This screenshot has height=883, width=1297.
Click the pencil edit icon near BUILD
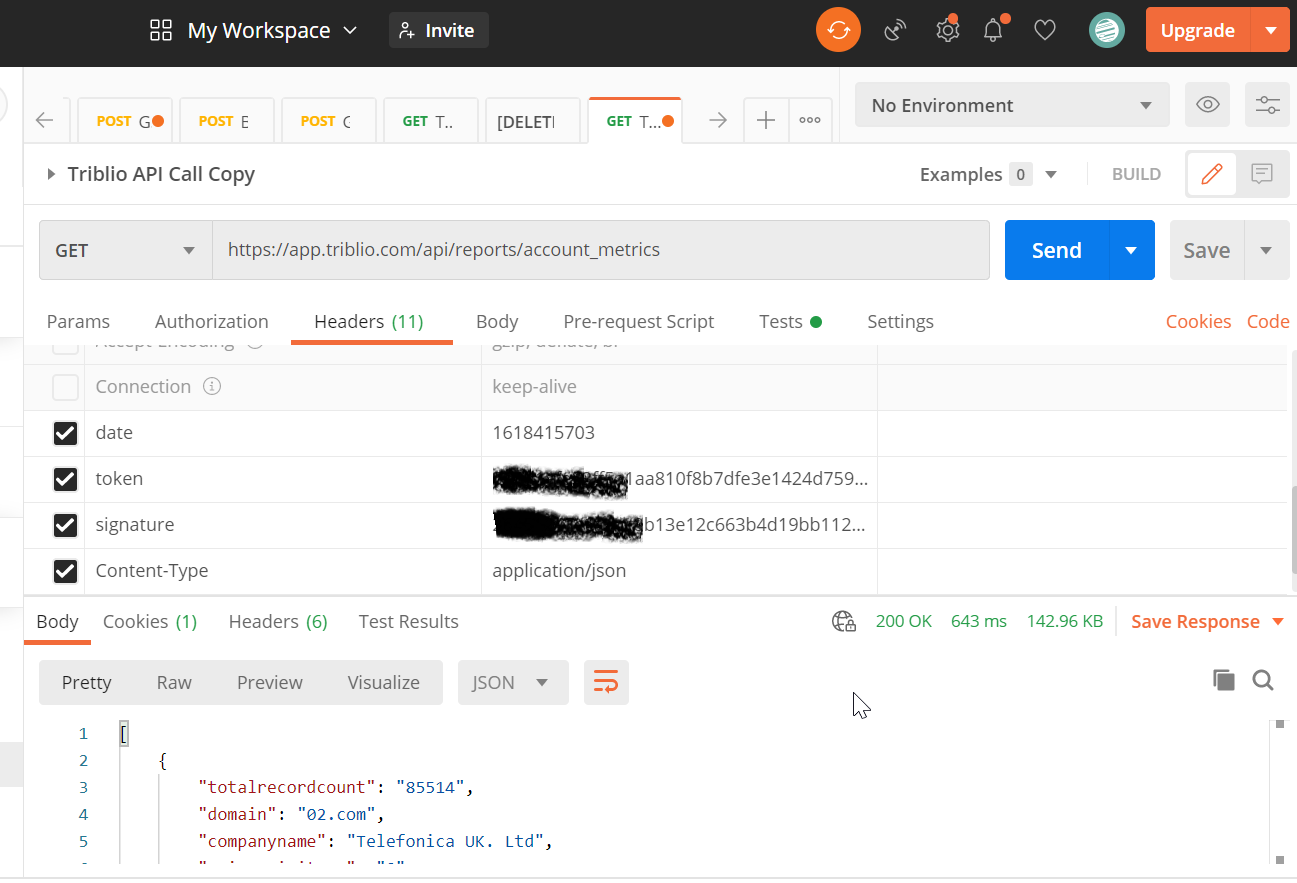1211,173
